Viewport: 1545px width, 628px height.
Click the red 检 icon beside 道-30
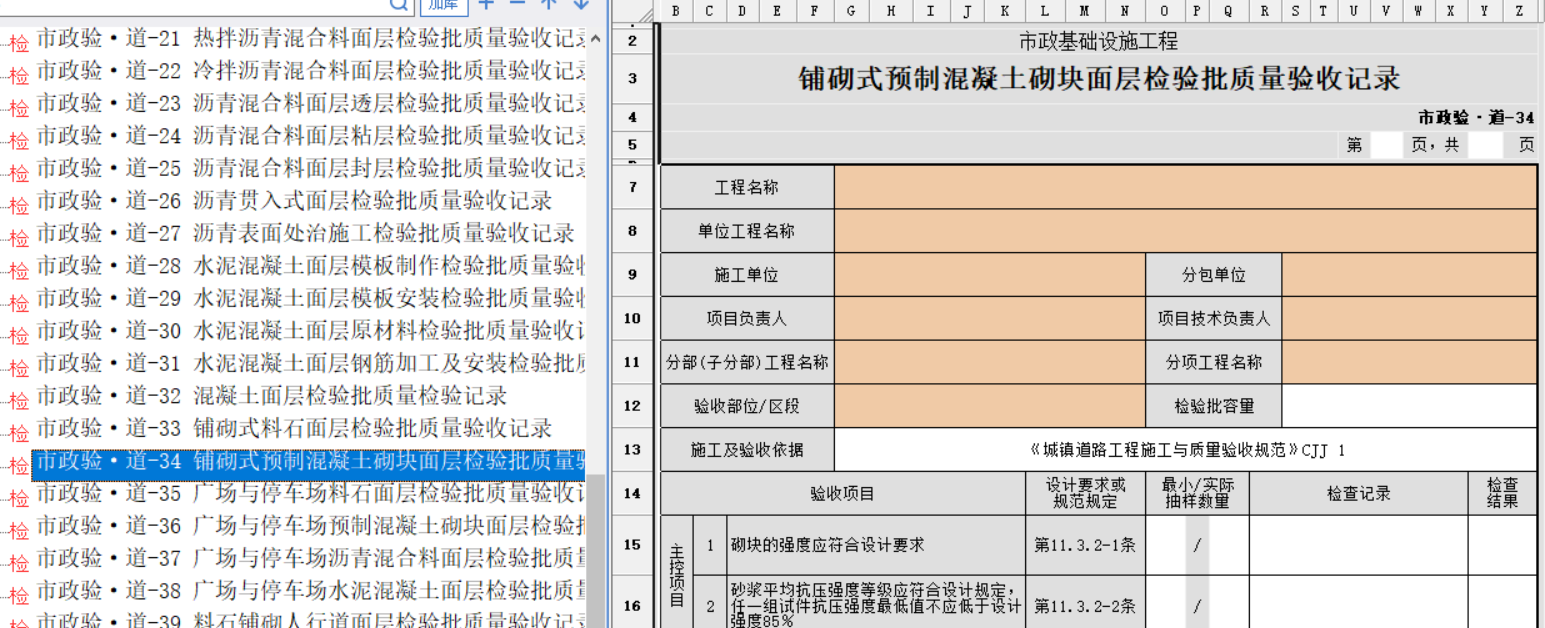click(x=18, y=335)
